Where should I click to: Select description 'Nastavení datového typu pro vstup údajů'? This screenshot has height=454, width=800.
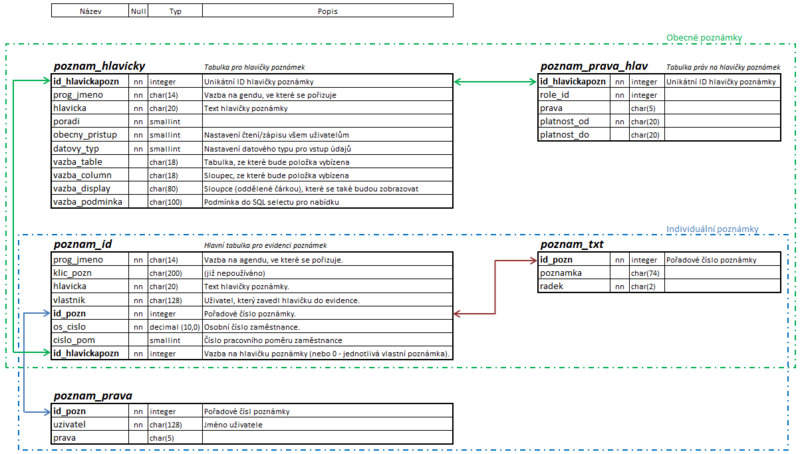tap(278, 149)
